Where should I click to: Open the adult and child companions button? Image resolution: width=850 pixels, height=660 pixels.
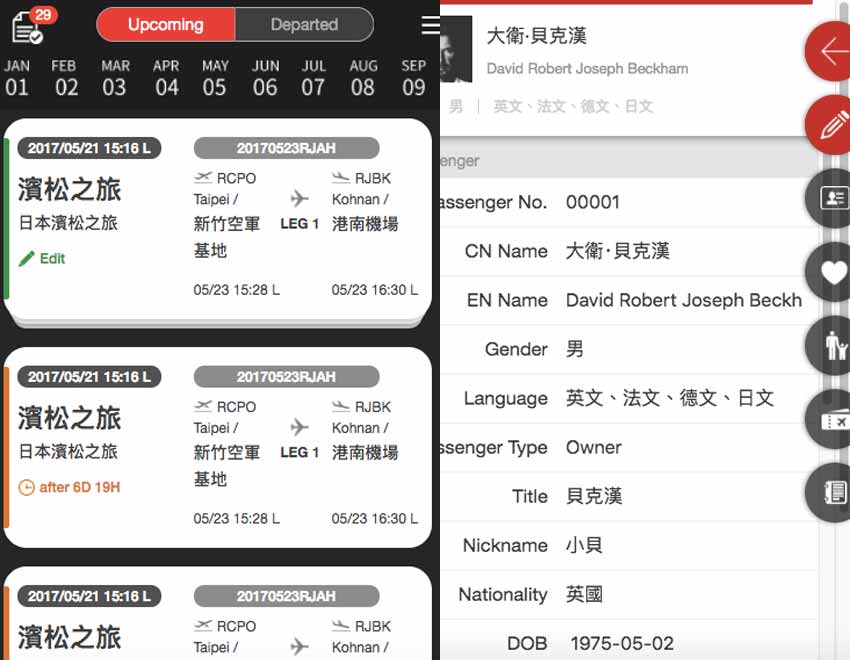pyautogui.click(x=829, y=345)
